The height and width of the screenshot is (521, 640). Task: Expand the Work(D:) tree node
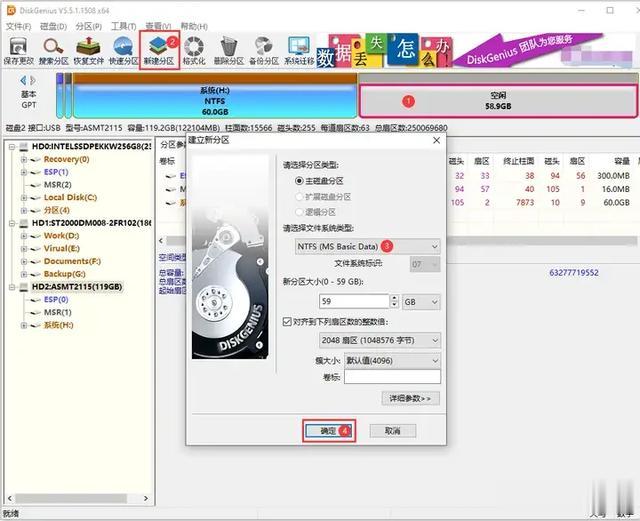pyautogui.click(x=24, y=236)
